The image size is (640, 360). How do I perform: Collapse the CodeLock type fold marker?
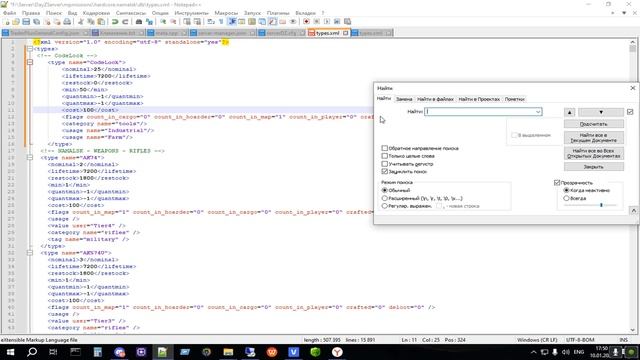[30, 62]
